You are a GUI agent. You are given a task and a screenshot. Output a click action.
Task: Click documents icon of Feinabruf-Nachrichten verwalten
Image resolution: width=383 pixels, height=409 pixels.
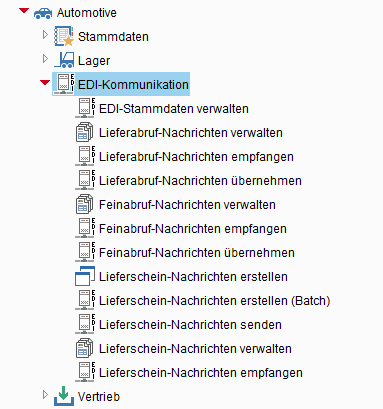click(x=84, y=204)
